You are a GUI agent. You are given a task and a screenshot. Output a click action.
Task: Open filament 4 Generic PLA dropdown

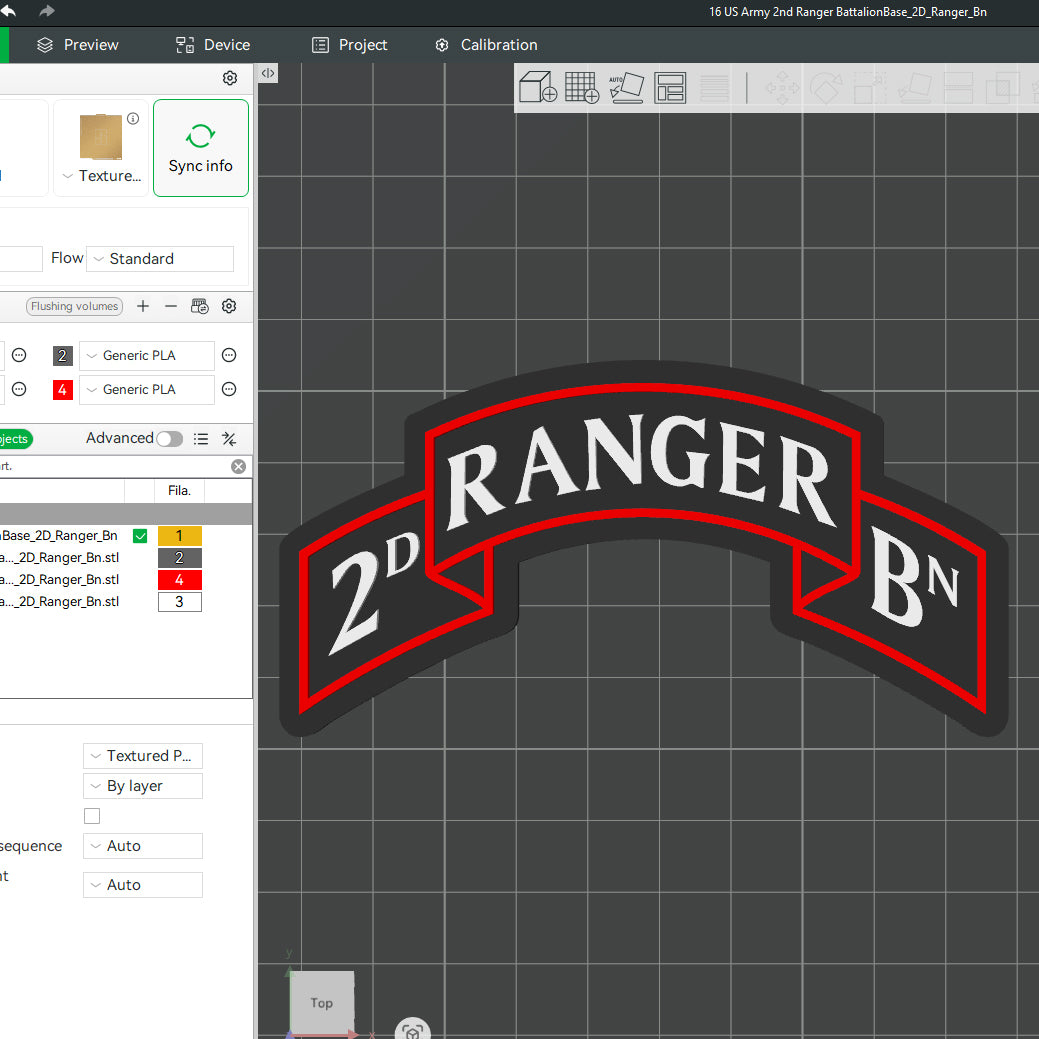click(x=147, y=390)
